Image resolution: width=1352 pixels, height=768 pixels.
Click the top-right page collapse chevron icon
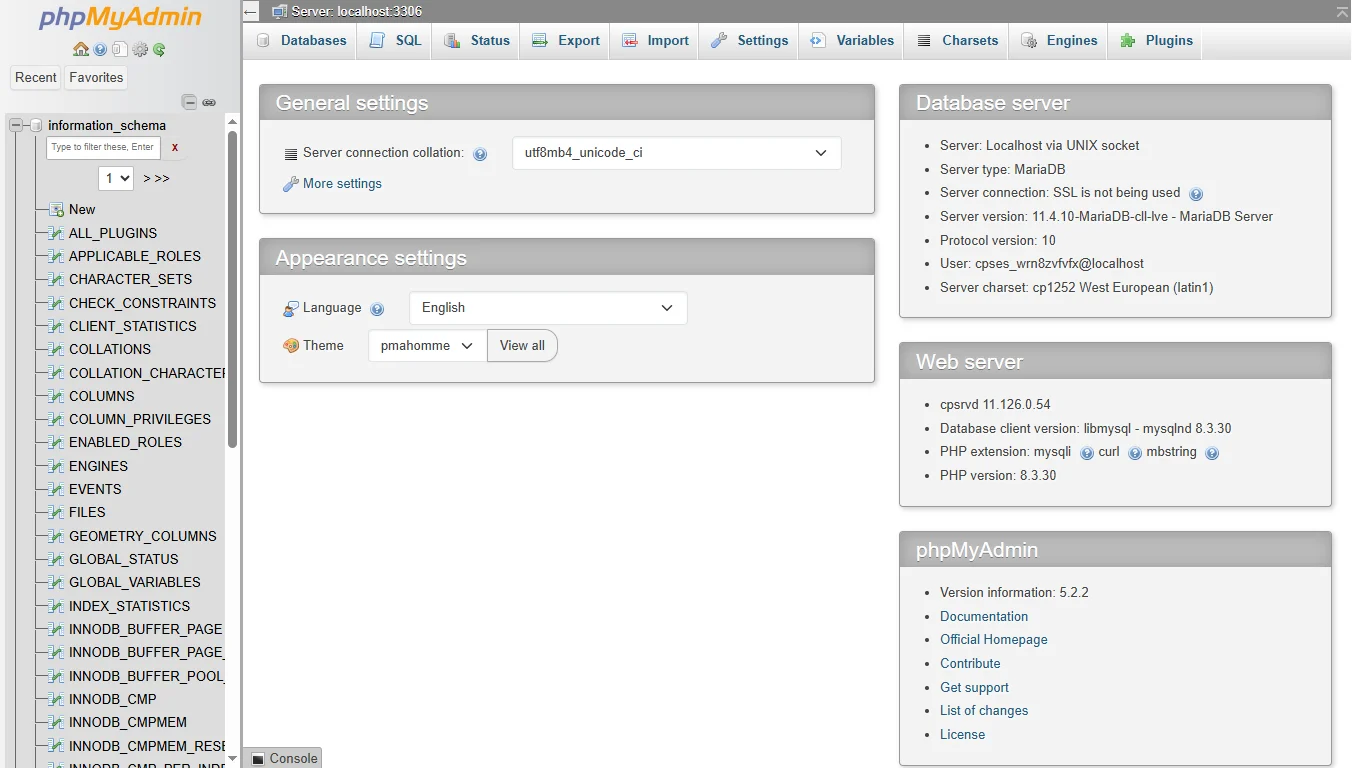click(x=1342, y=11)
